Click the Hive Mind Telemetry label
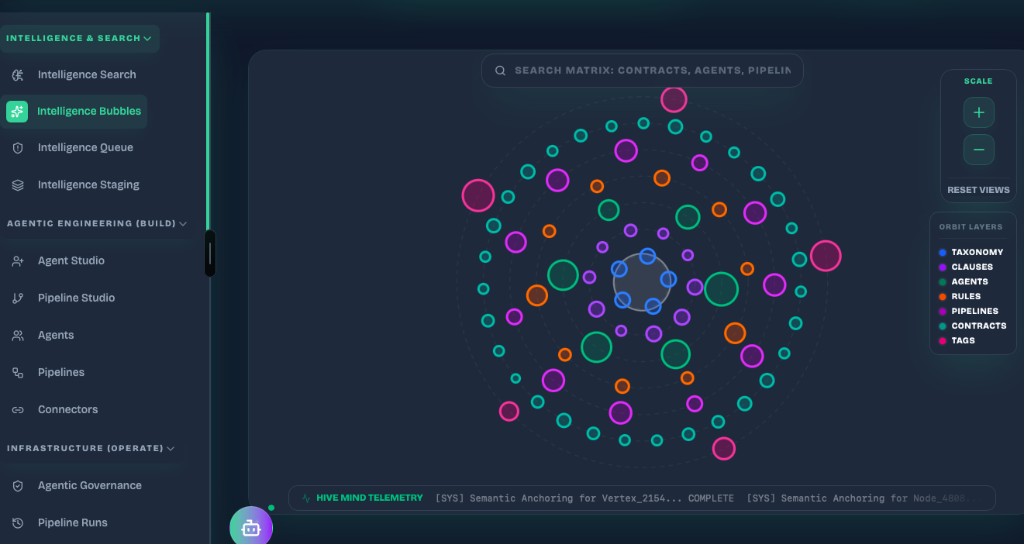This screenshot has height=544, width=1024. (370, 498)
